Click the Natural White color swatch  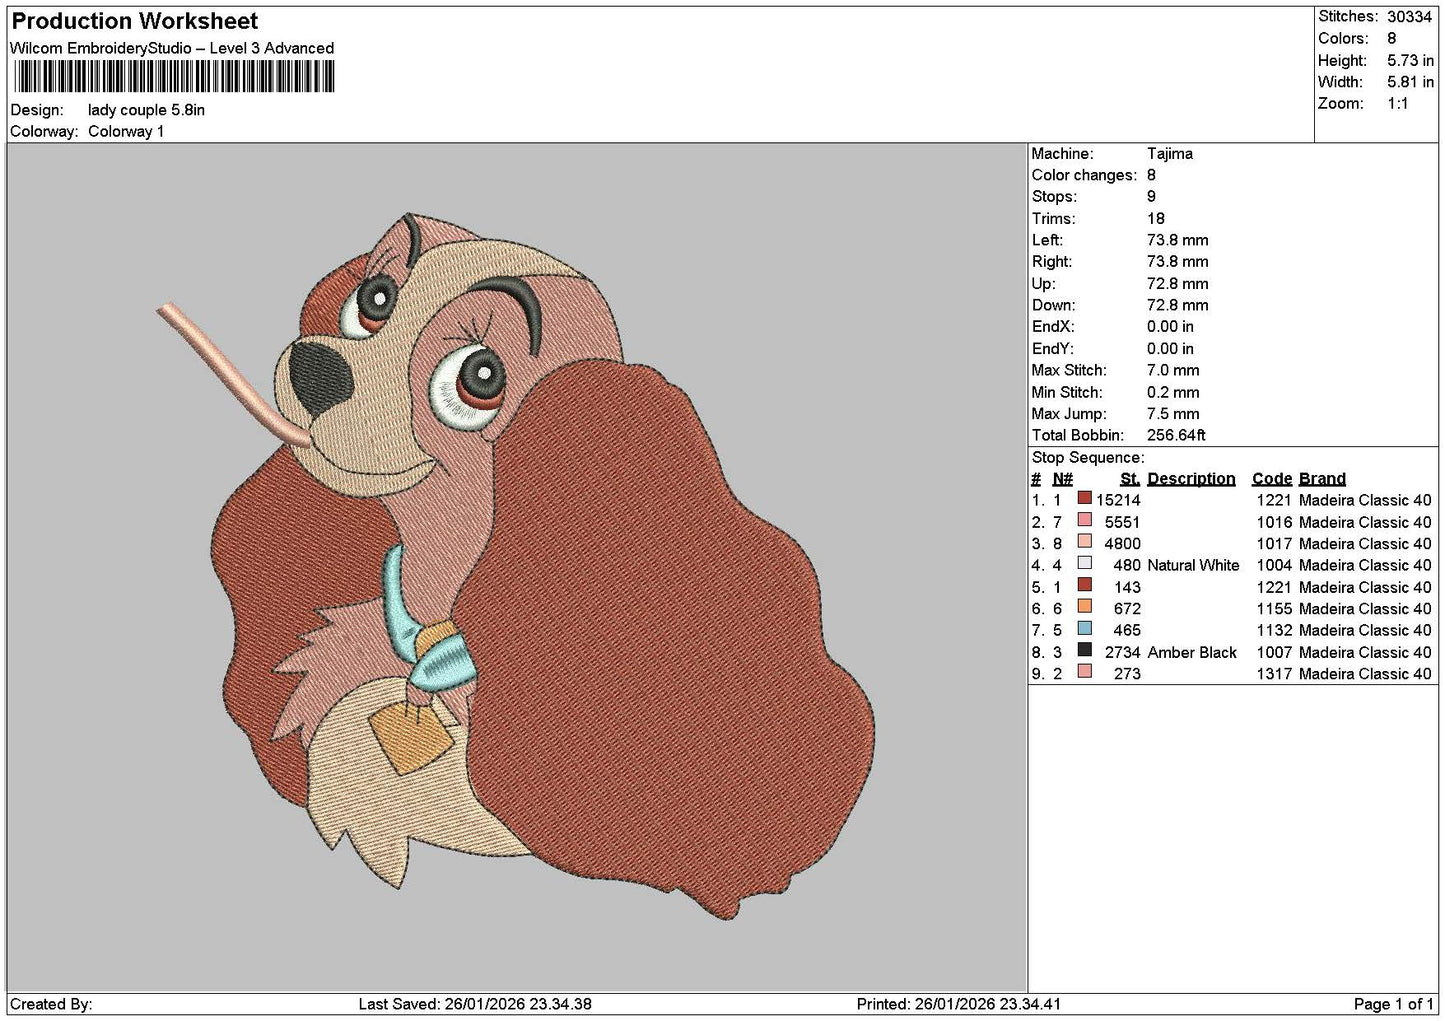coord(1084,565)
